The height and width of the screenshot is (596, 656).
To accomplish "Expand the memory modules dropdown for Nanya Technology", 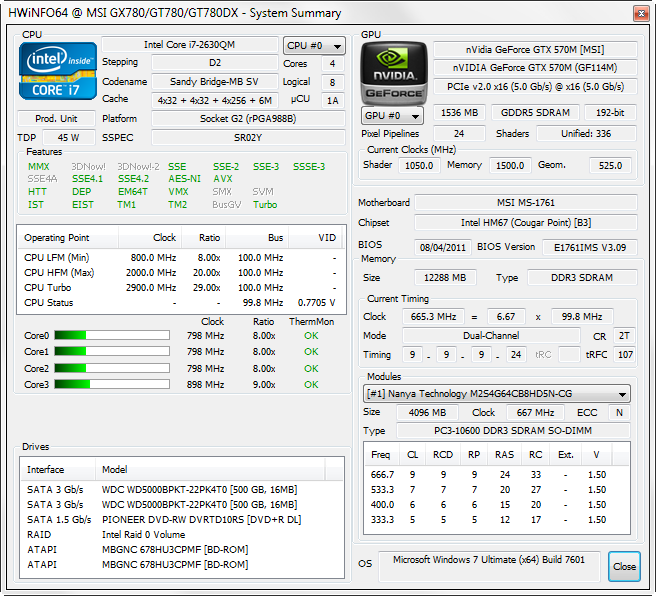I will click(x=497, y=394).
